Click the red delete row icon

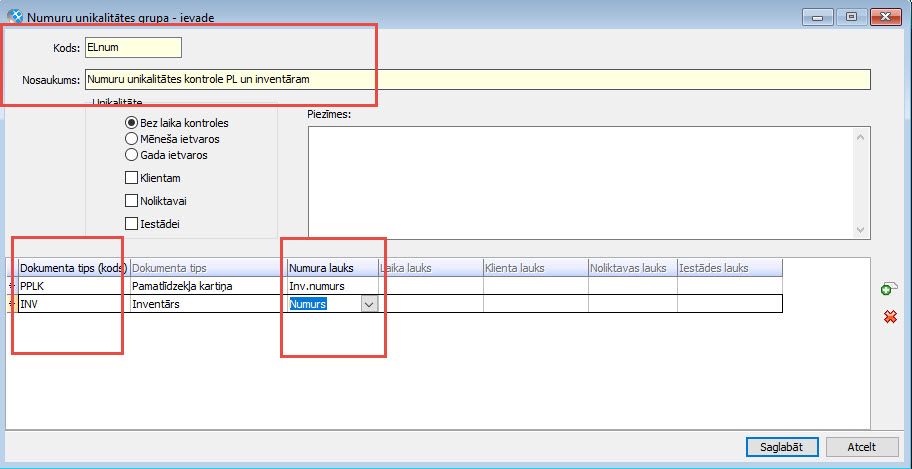890,317
